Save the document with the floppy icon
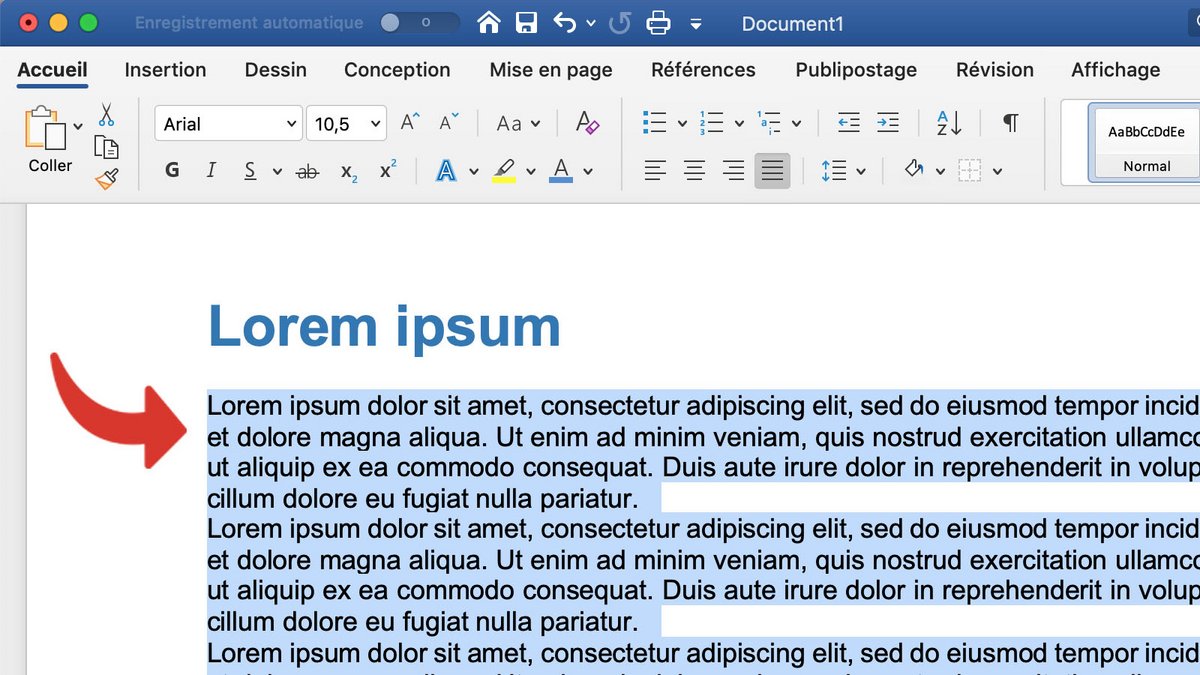This screenshot has height=675, width=1200. [x=527, y=22]
